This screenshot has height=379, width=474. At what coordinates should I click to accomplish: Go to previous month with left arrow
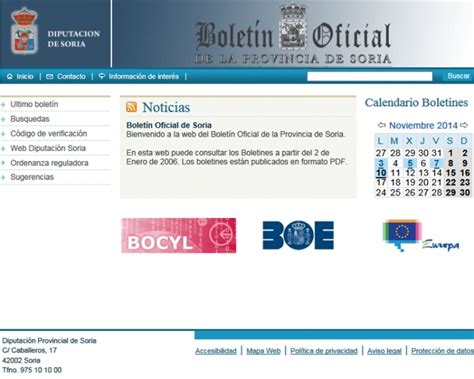coord(381,125)
